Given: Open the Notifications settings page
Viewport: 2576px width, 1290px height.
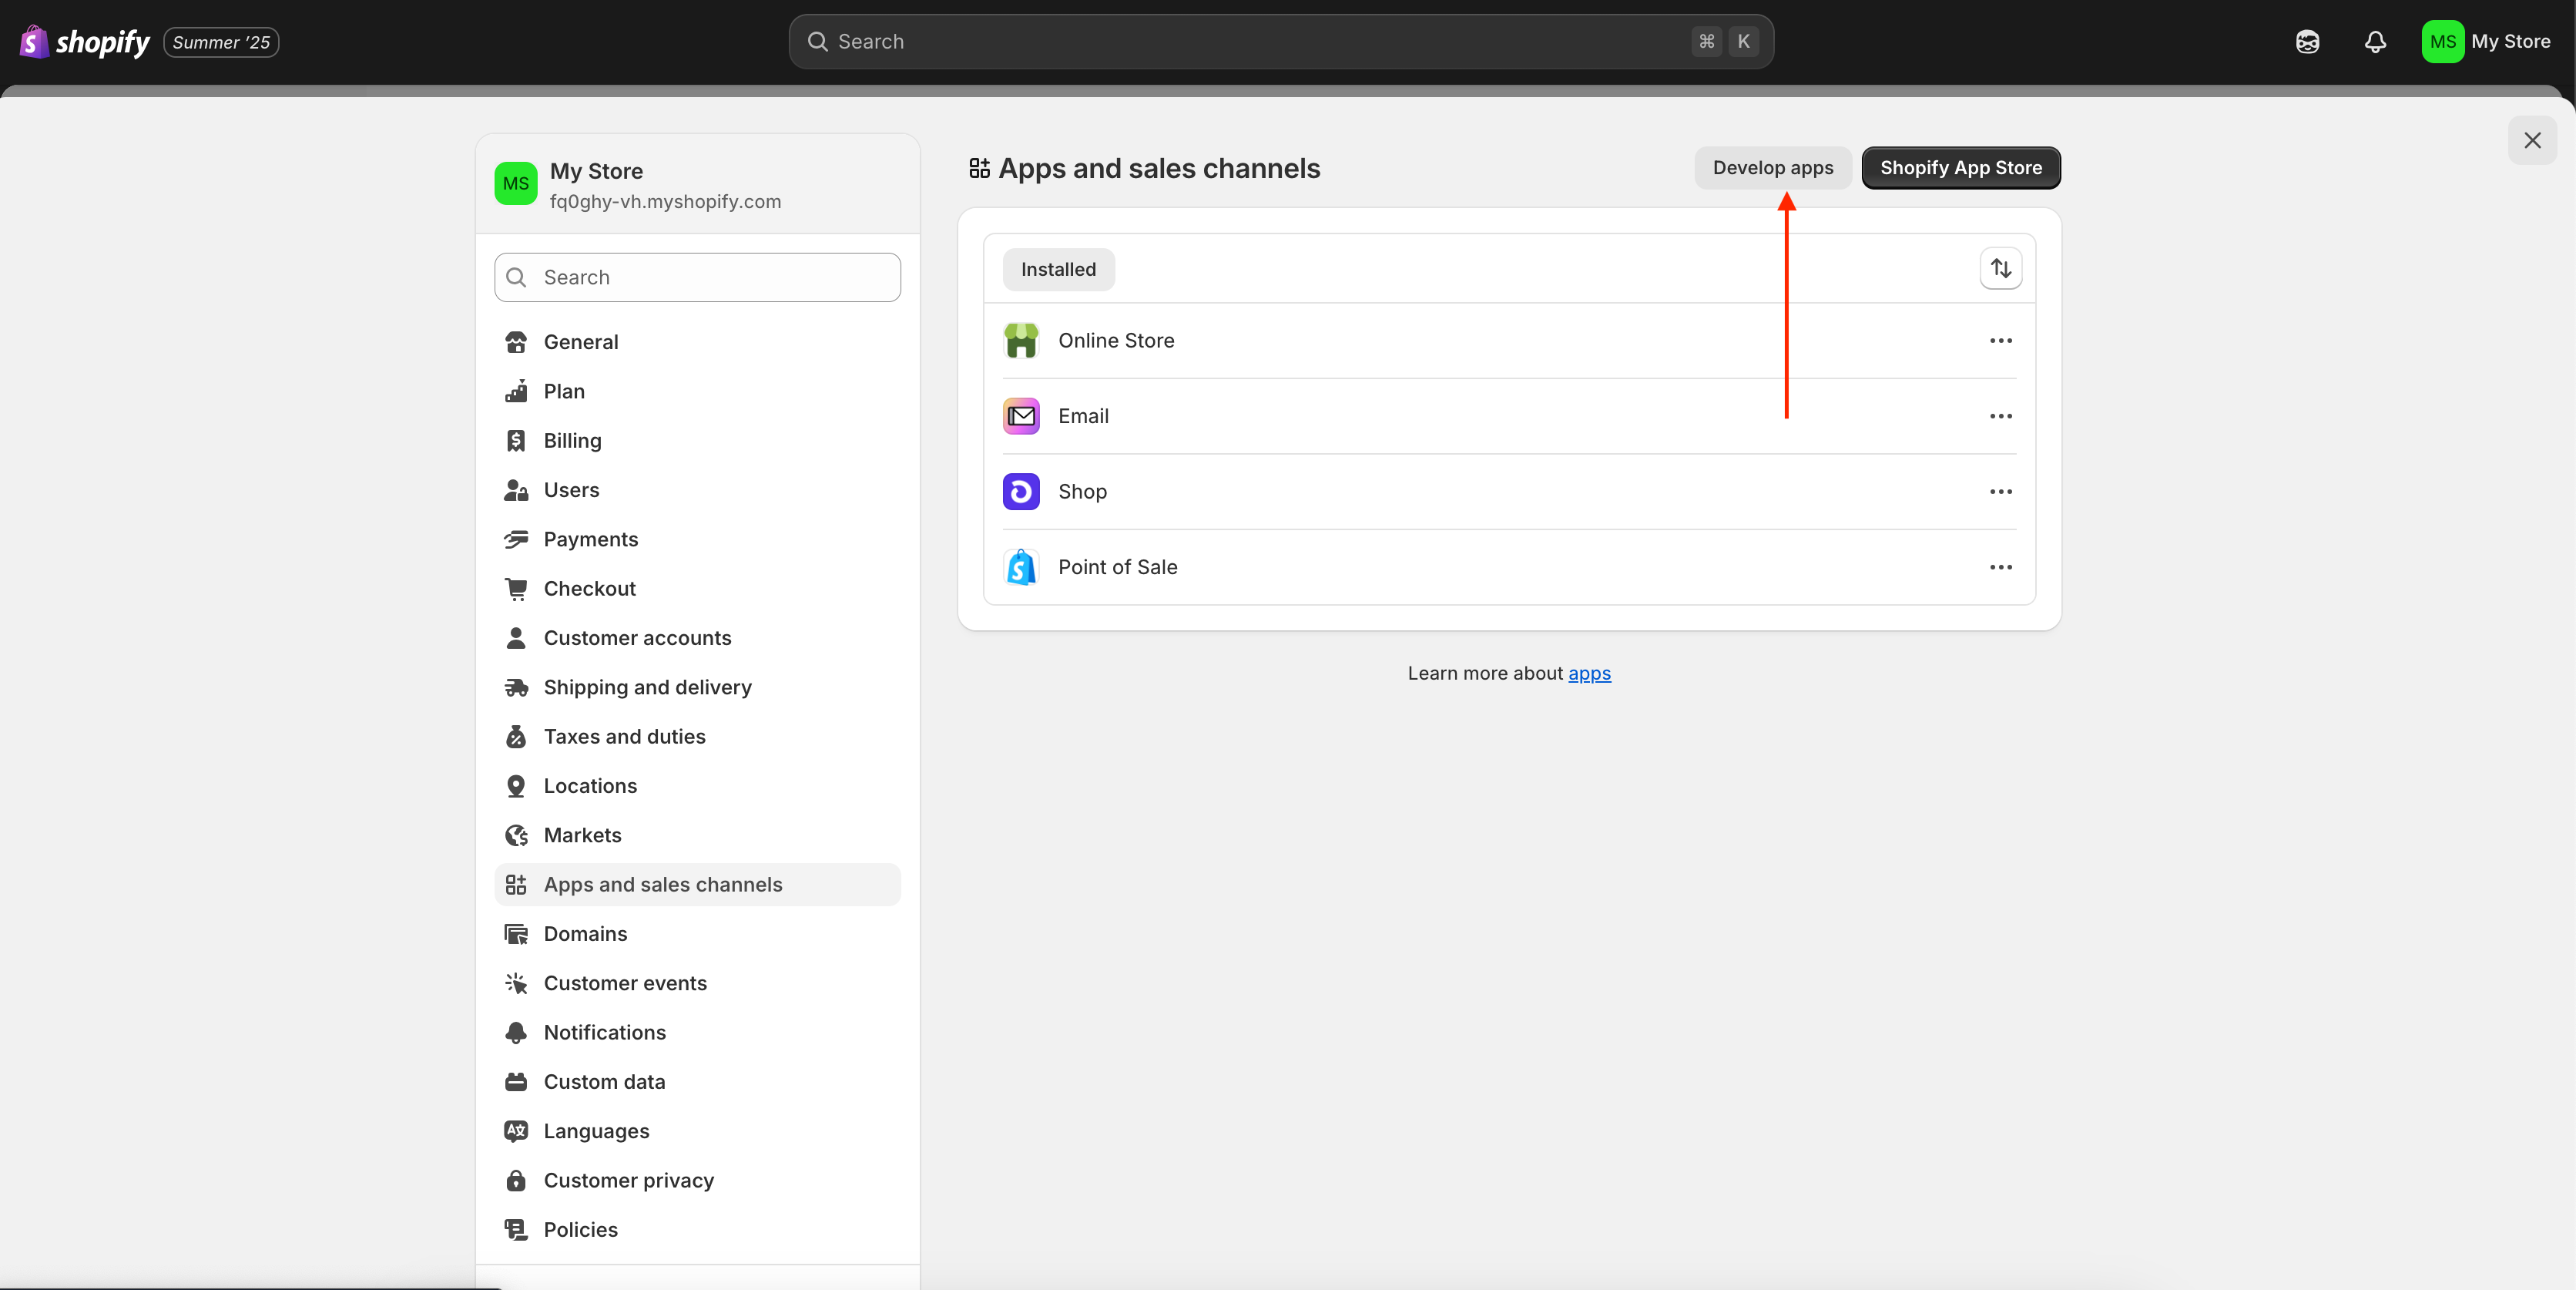Looking at the screenshot, I should pos(604,1032).
